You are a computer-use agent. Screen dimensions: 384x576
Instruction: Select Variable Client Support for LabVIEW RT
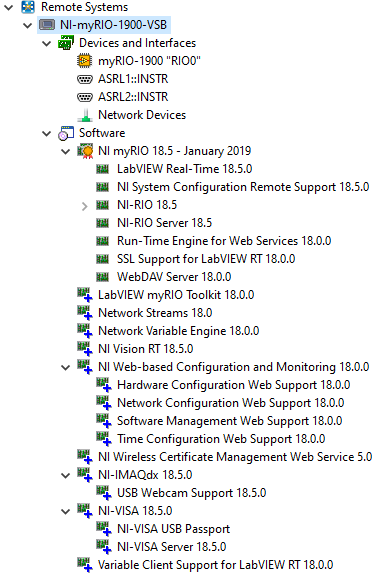[x=215, y=565]
